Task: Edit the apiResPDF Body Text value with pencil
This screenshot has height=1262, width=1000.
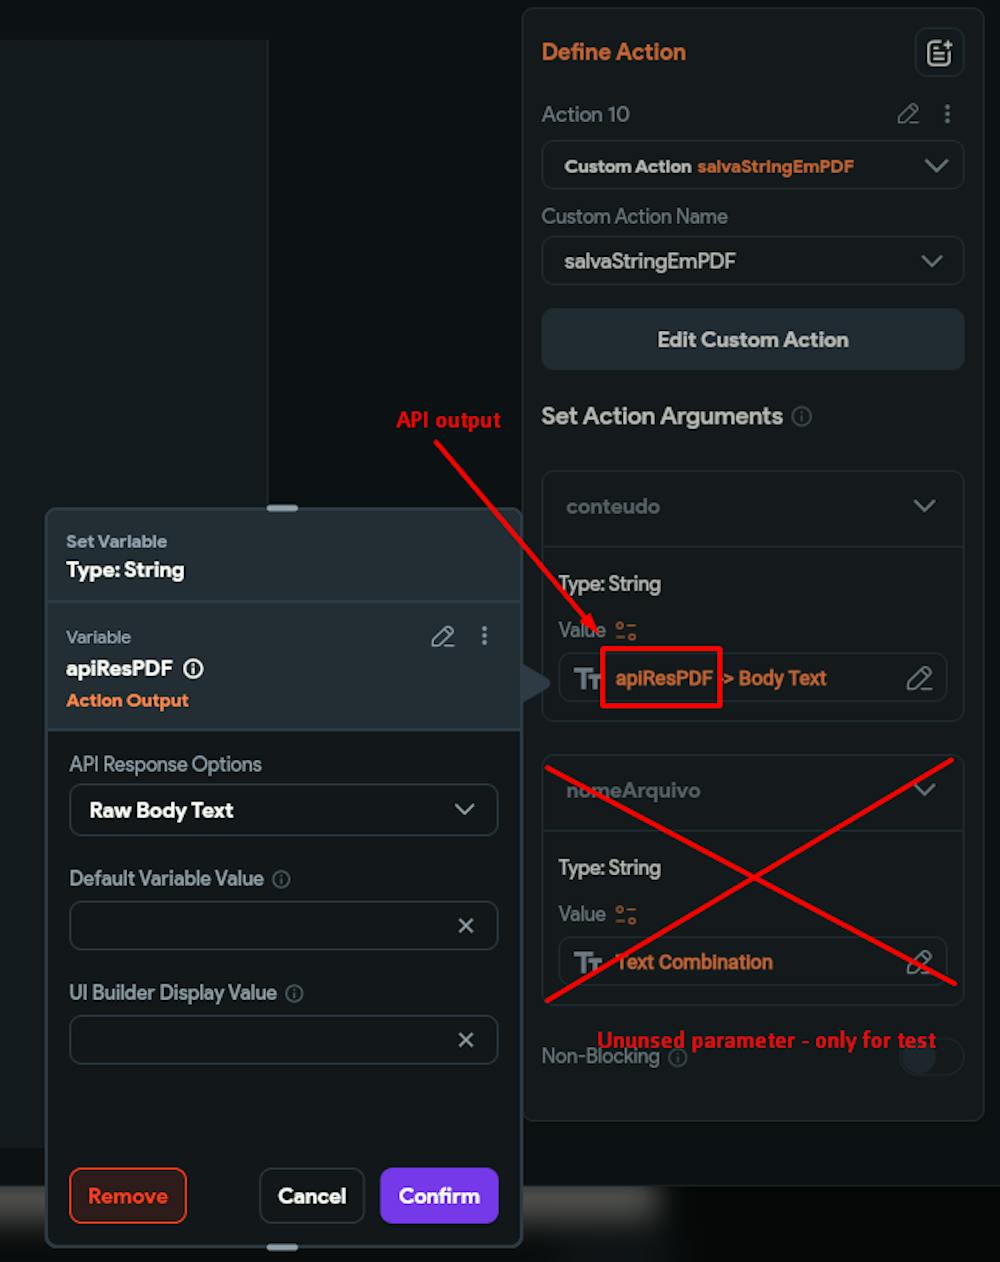Action: tap(919, 678)
